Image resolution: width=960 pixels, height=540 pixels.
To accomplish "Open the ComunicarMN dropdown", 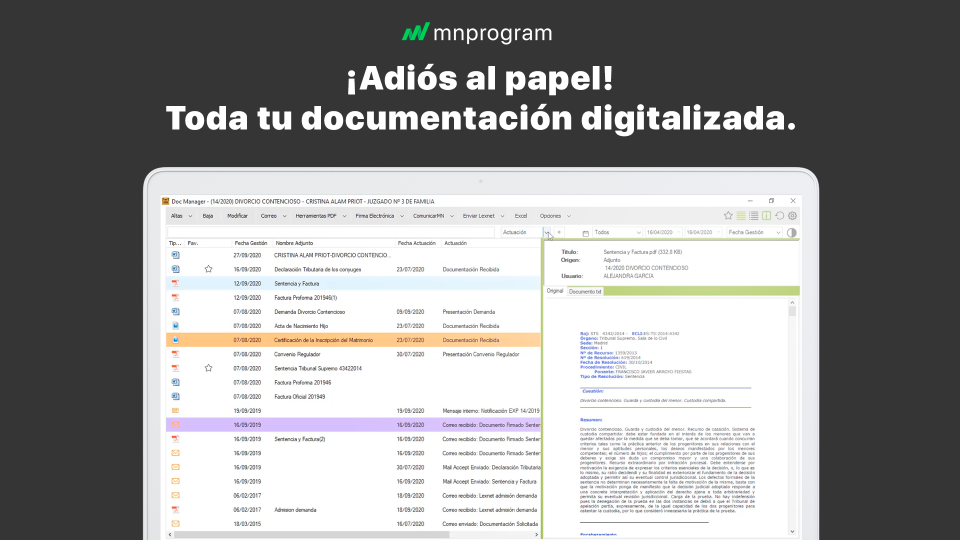I will (433, 216).
